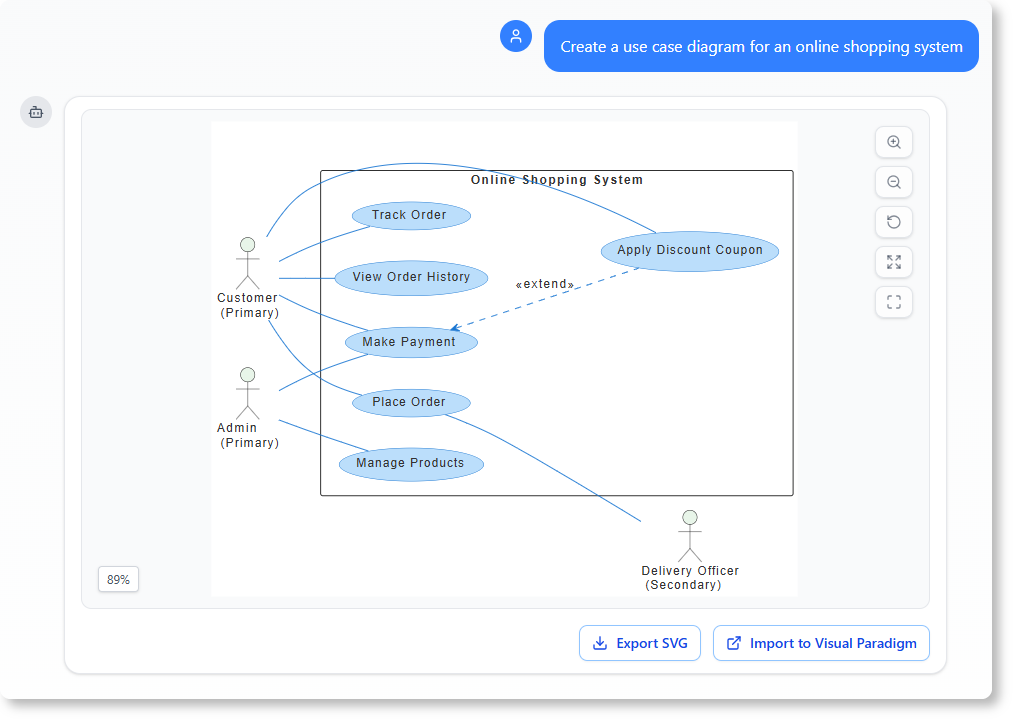Click the Export SVG button

point(639,643)
